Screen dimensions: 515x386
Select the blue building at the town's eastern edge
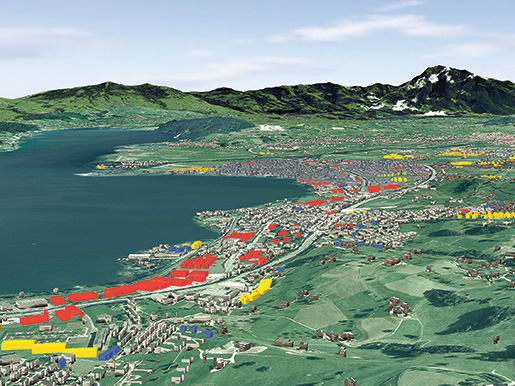tap(377, 247)
